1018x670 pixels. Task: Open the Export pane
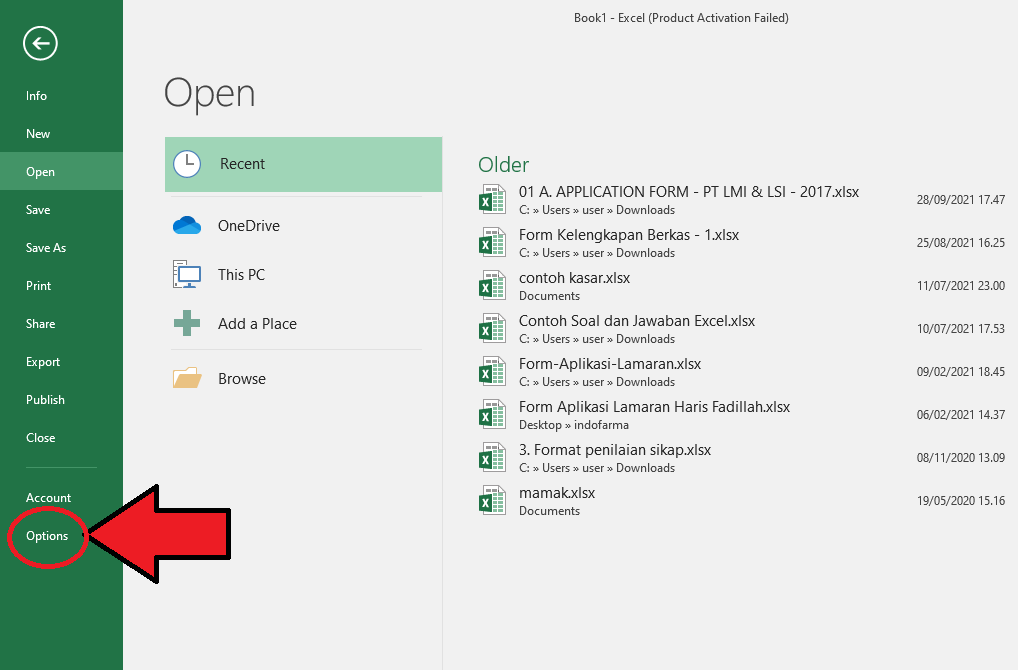(42, 361)
